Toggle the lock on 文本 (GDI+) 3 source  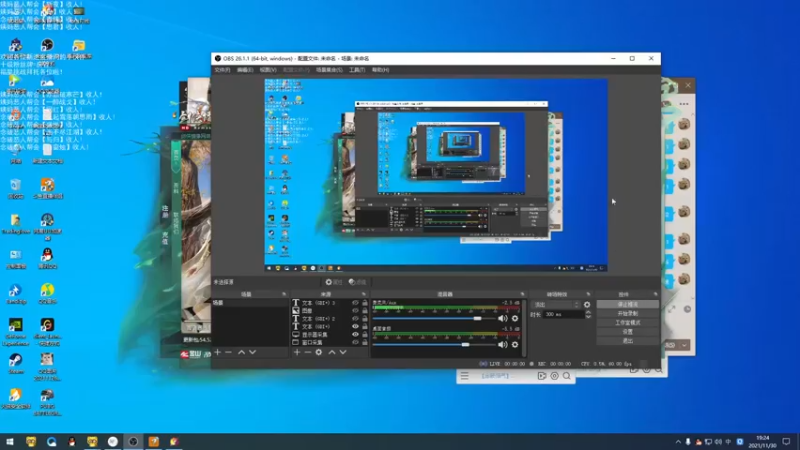point(365,303)
